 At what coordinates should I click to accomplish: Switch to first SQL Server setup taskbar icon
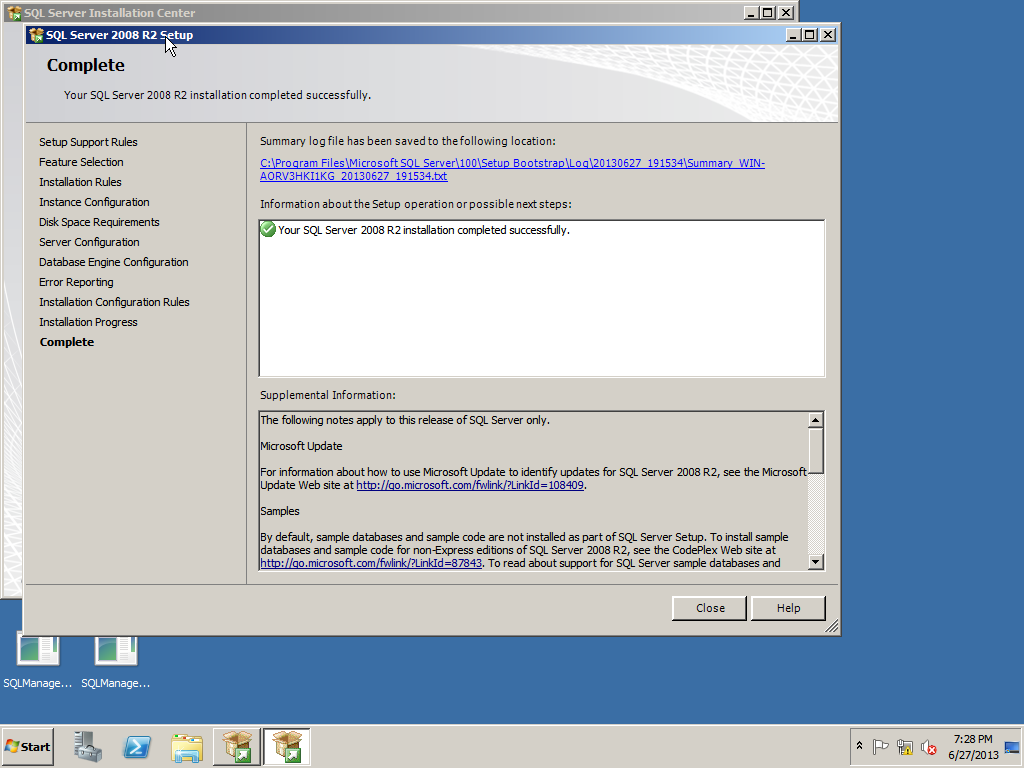(237, 746)
